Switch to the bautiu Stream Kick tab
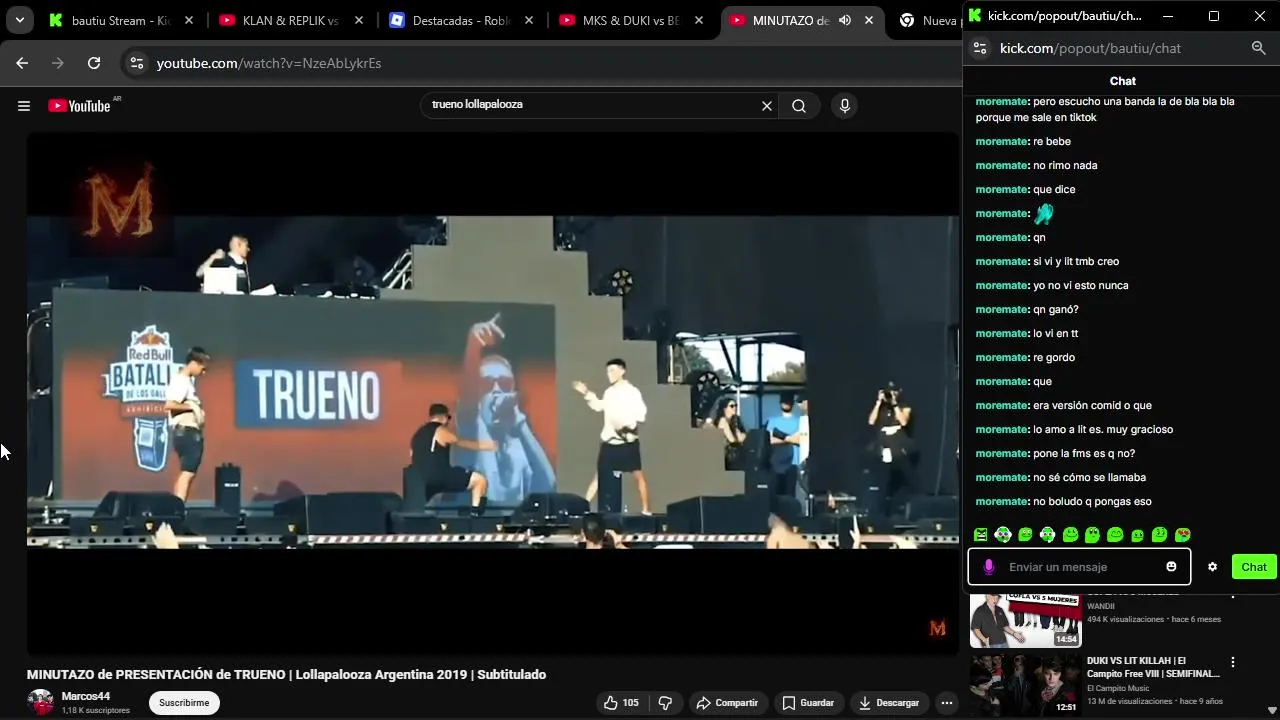Screen dimensions: 1280x720 120,20
